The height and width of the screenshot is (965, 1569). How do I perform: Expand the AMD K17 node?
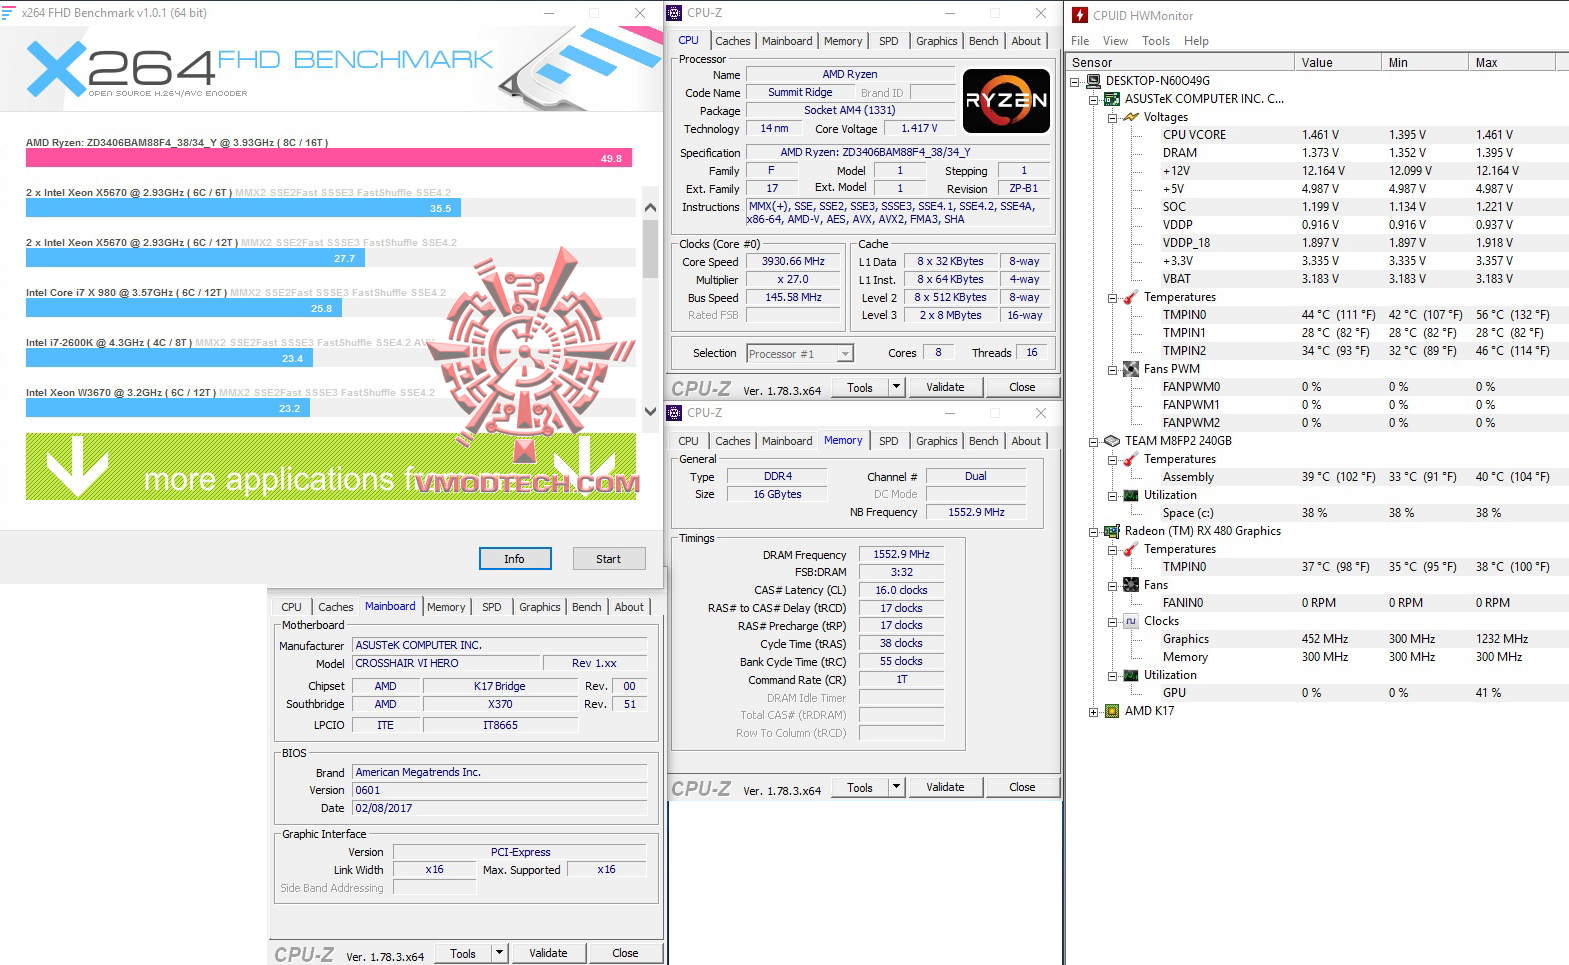[x=1094, y=712]
